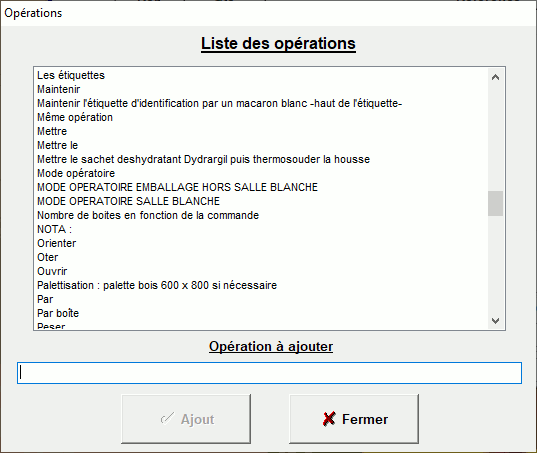Click the list scrollbar down arrow

(x=495, y=320)
